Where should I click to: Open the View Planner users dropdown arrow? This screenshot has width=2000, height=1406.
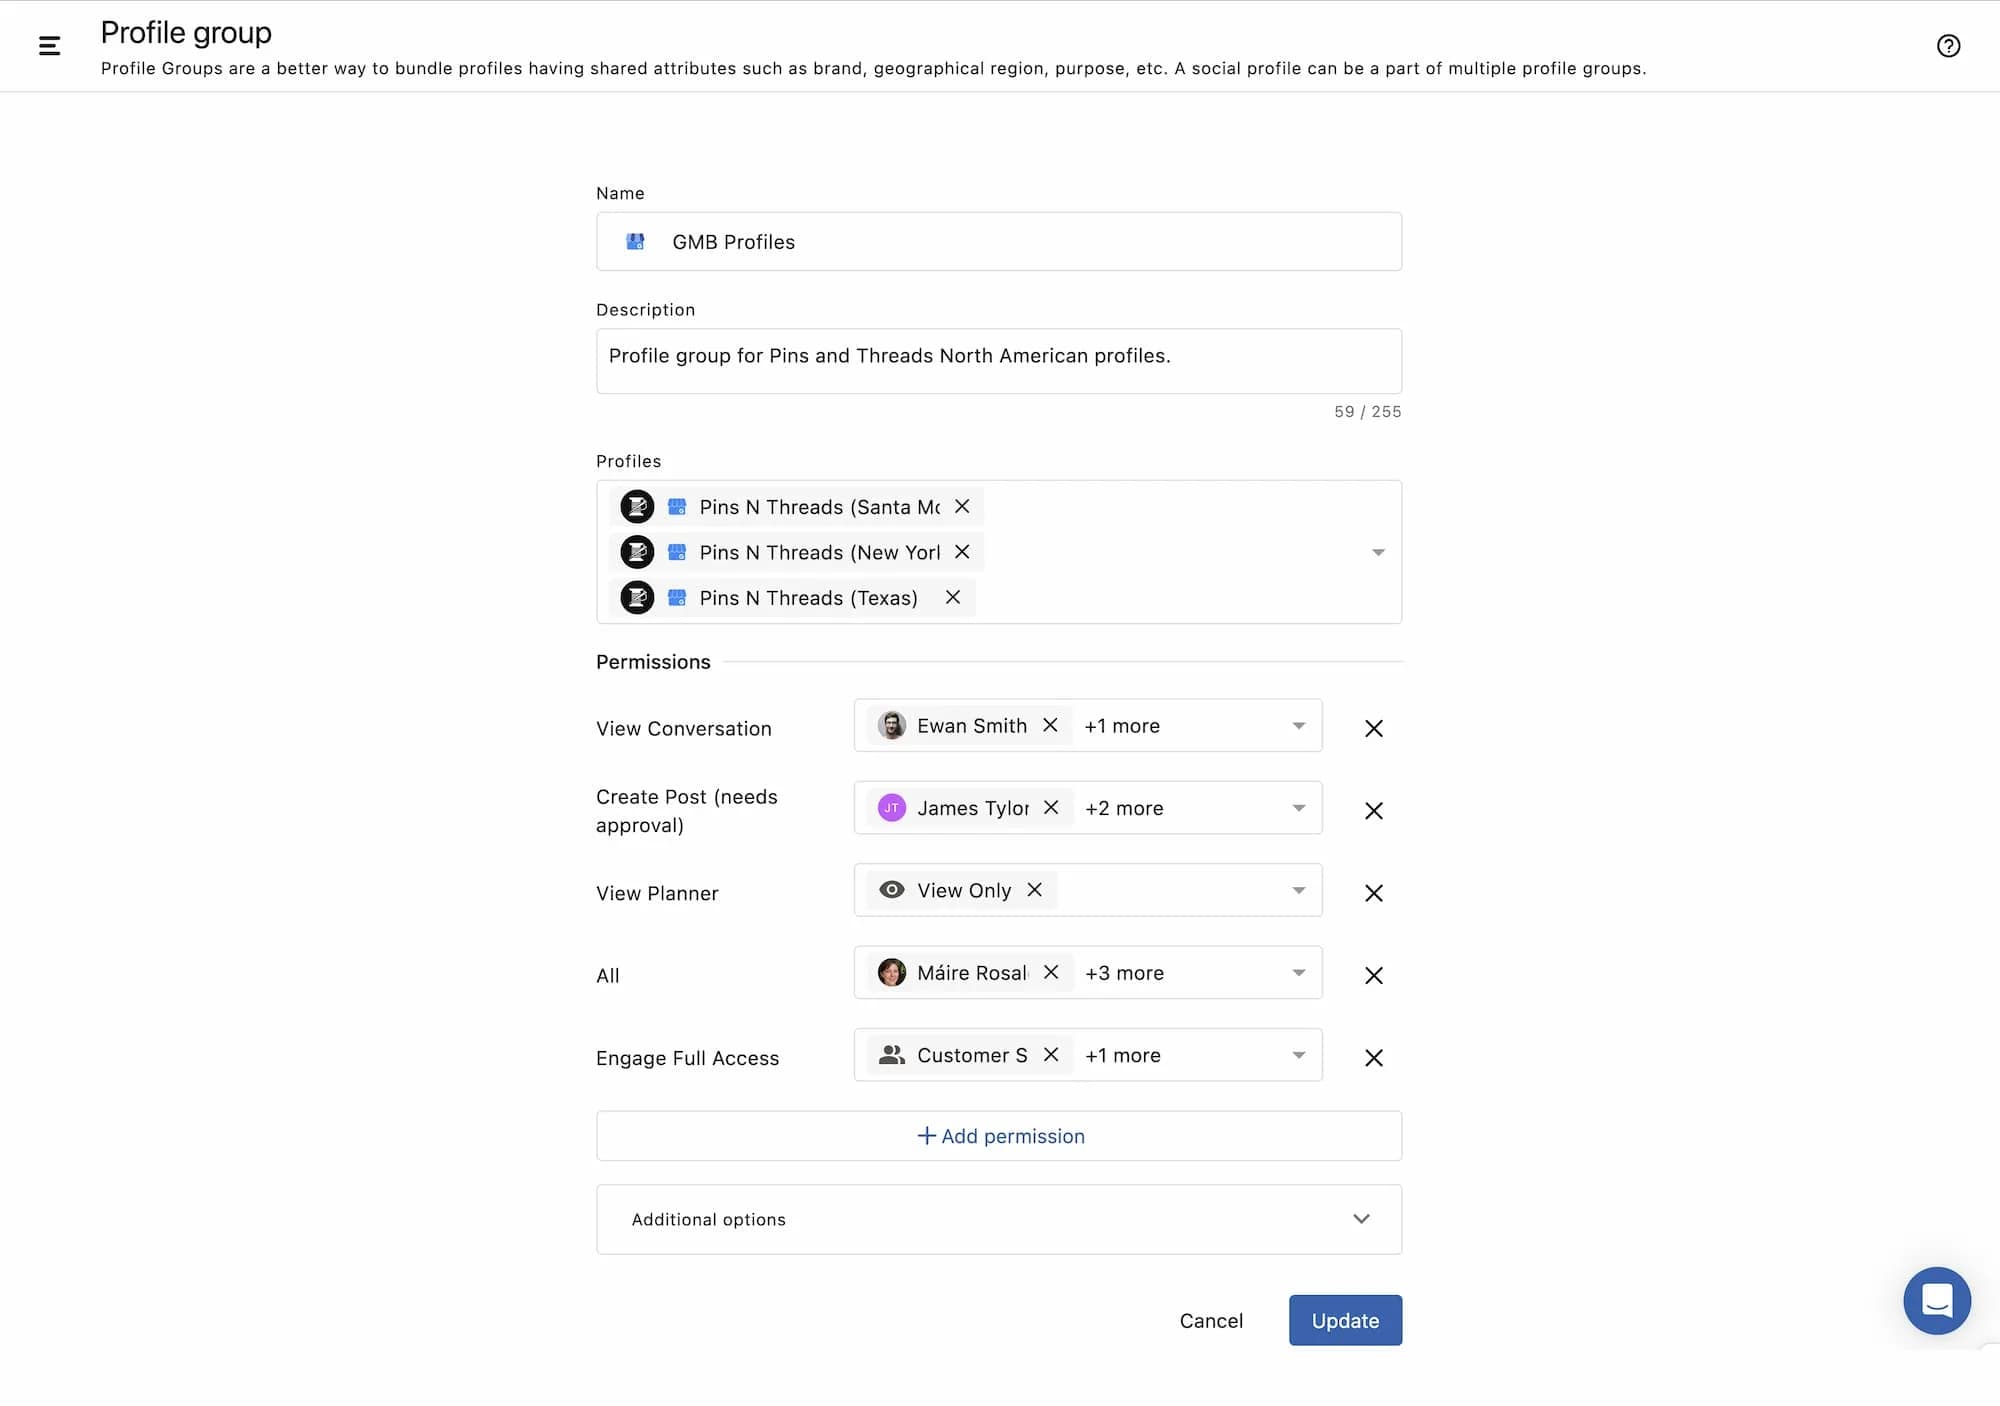(1298, 890)
